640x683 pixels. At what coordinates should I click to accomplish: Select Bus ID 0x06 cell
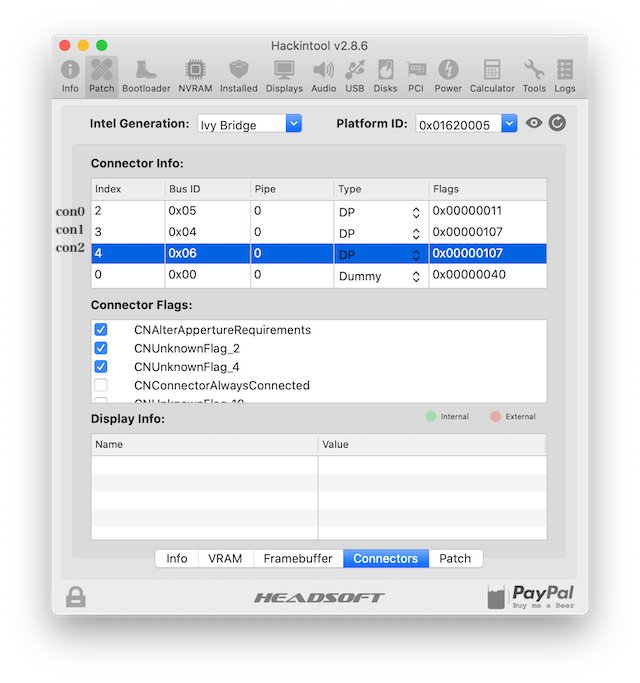(x=208, y=254)
